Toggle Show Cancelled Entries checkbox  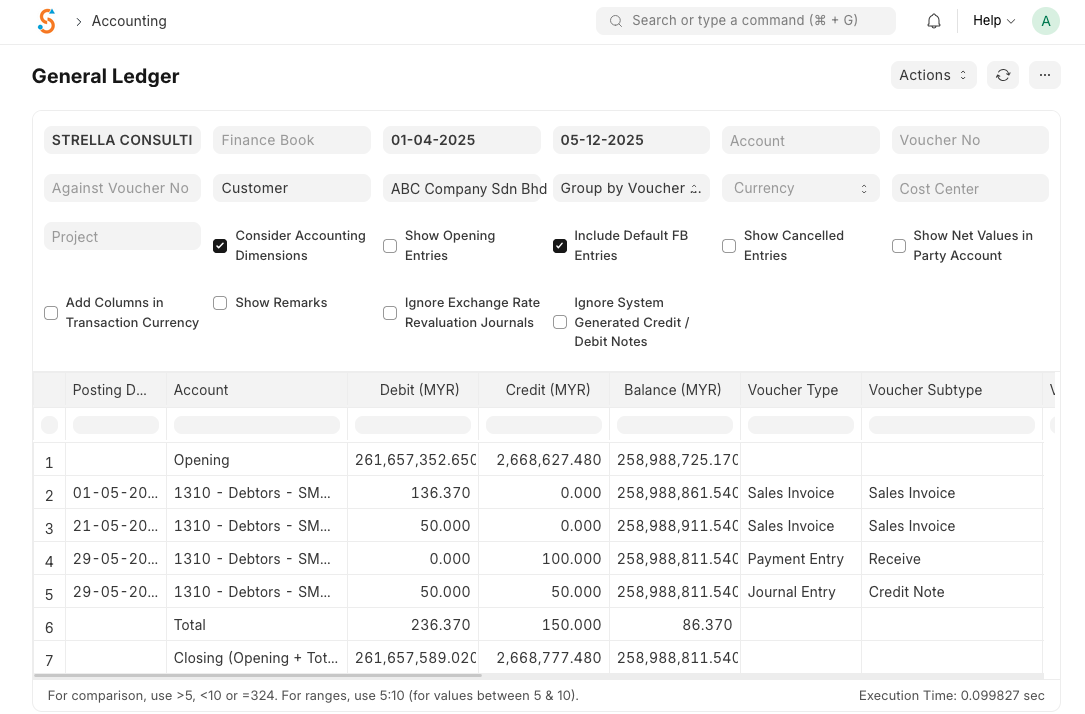tap(729, 246)
